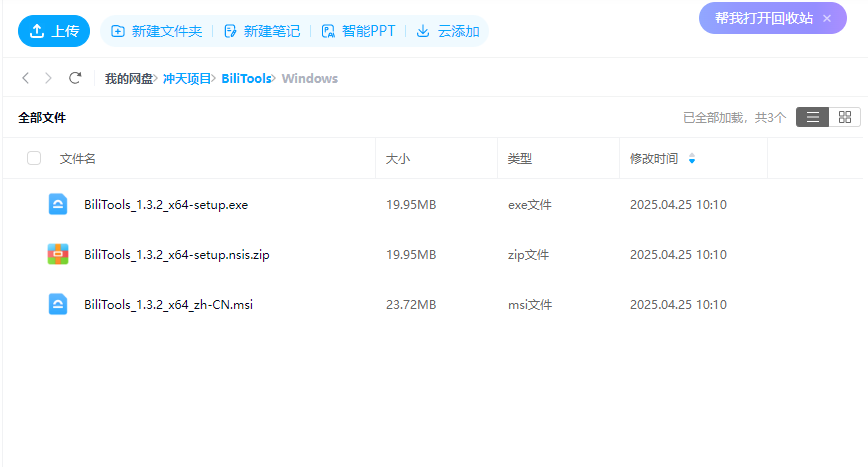Select file BiliTools_1.3.2_x64-setup.nsis.zip

pyautogui.click(x=177, y=255)
